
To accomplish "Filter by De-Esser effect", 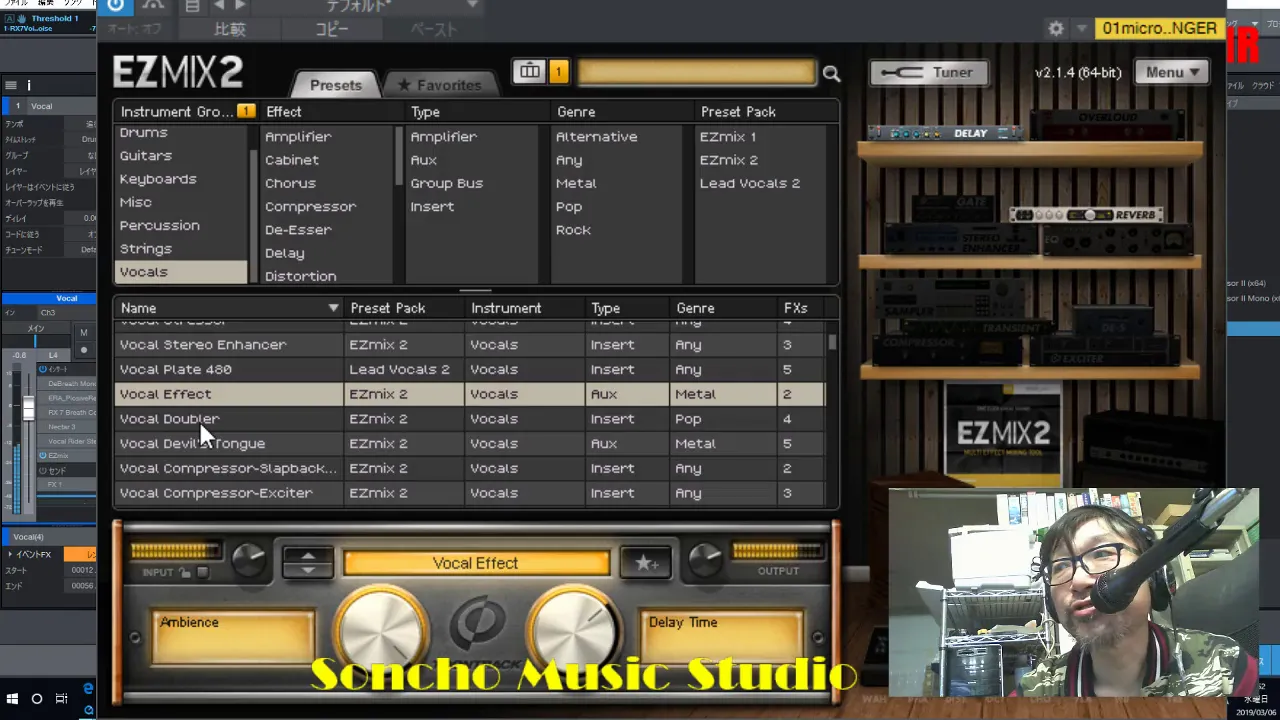I will pos(298,229).
